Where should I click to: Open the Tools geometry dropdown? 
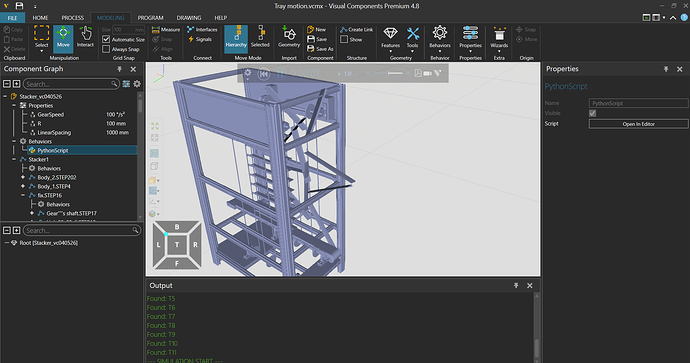412,39
